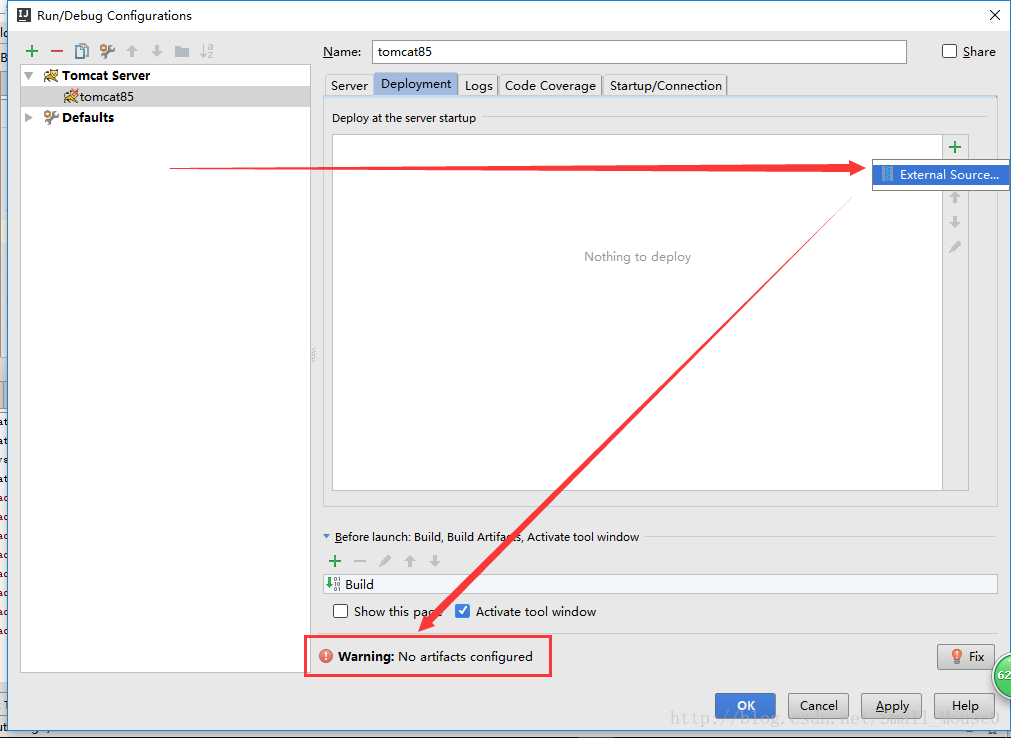The image size is (1011, 738).
Task: Click the Fix button
Action: pos(966,657)
